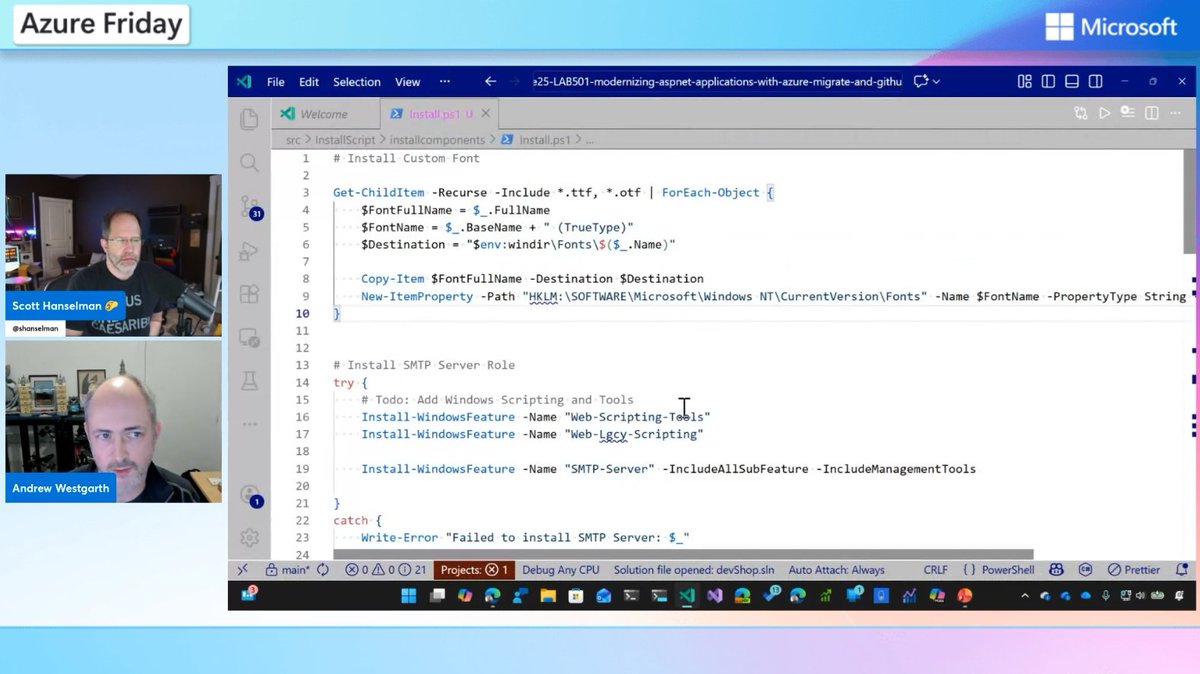Screen dimensions: 1200x674
Task: Switch the main* git branch
Action: coord(287,570)
